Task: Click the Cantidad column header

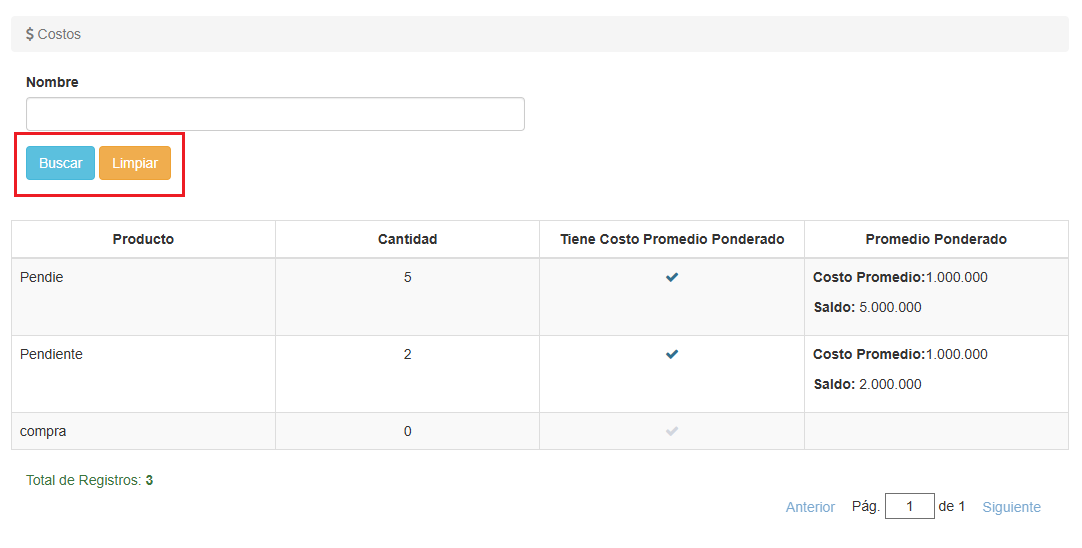Action: (x=407, y=239)
